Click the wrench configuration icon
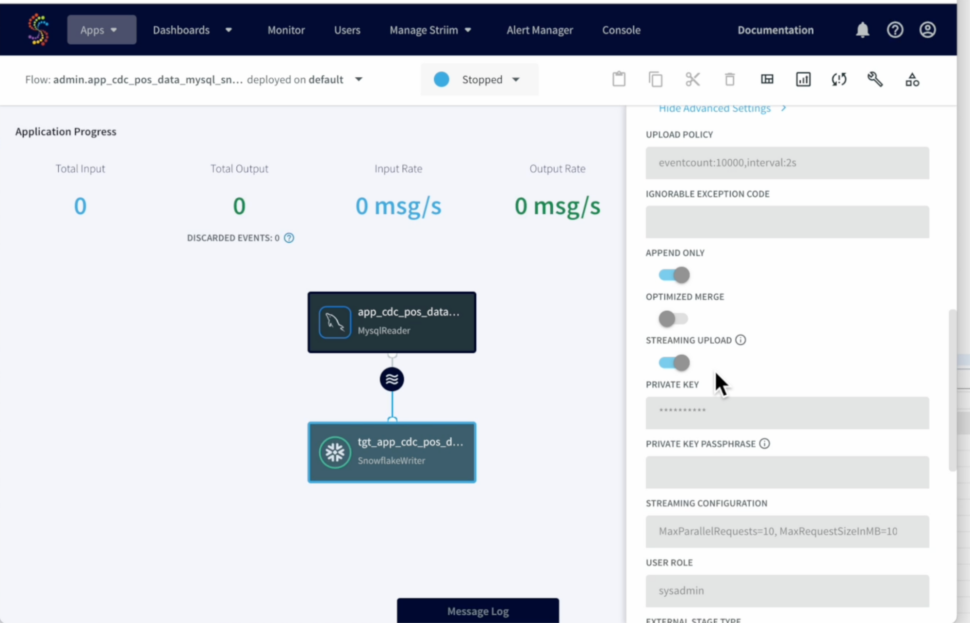 click(875, 79)
